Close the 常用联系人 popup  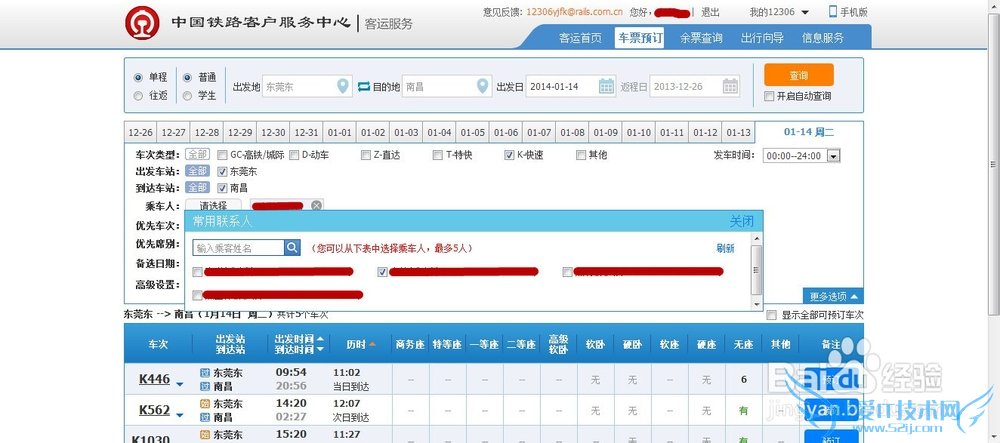click(741, 221)
